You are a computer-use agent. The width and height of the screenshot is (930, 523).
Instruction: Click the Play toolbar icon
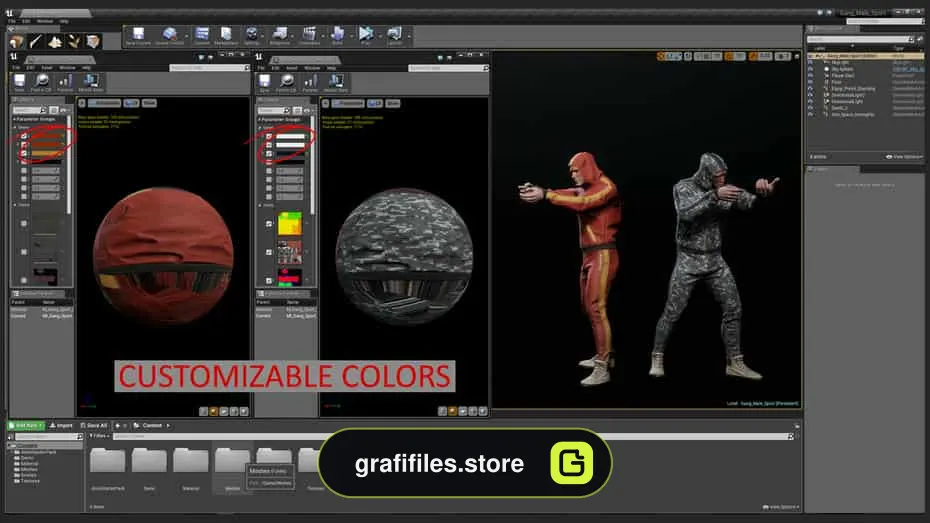pyautogui.click(x=366, y=36)
